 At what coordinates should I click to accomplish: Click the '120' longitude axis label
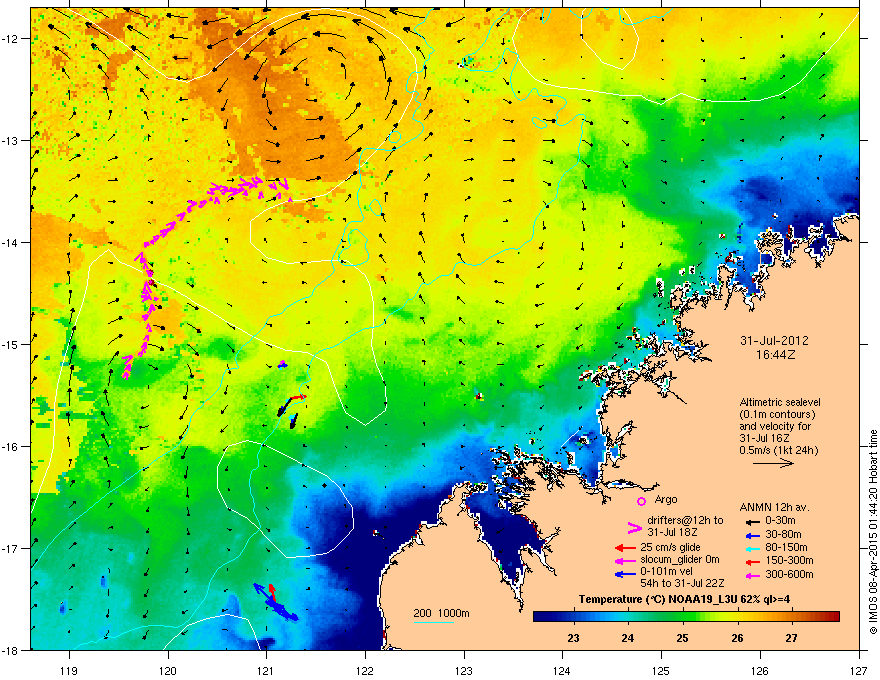168,671
